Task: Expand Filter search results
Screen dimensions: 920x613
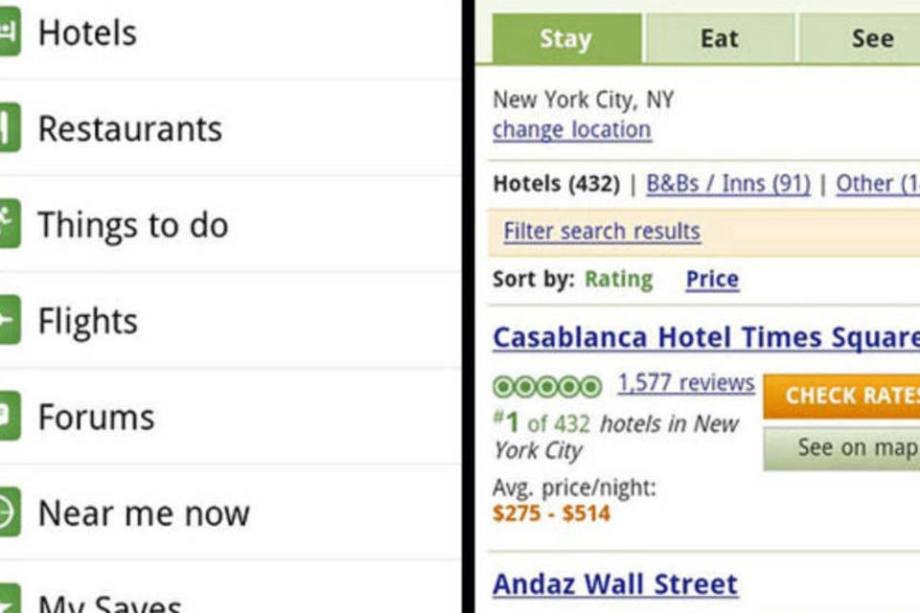Action: pos(601,232)
